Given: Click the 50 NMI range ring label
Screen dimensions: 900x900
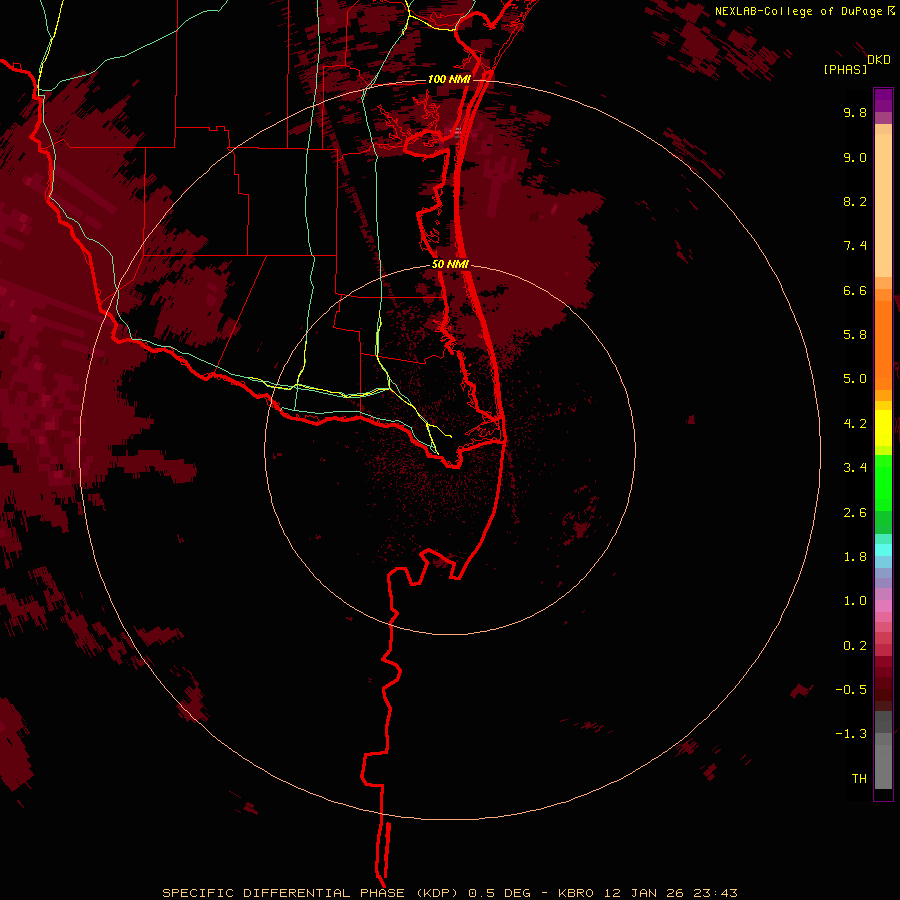Looking at the screenshot, I should [x=450, y=264].
